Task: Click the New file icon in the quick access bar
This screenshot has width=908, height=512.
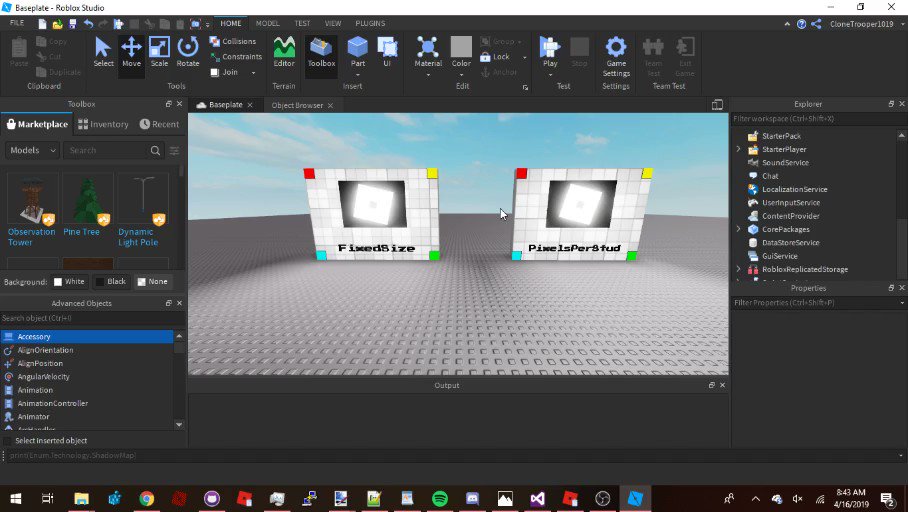Action: [x=42, y=24]
